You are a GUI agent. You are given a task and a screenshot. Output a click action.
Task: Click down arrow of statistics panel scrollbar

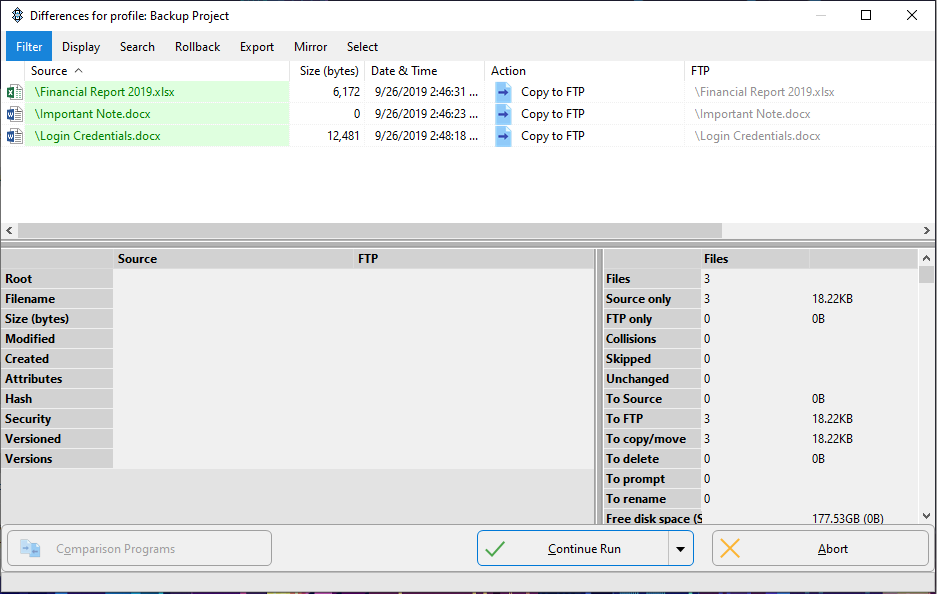[x=926, y=516]
